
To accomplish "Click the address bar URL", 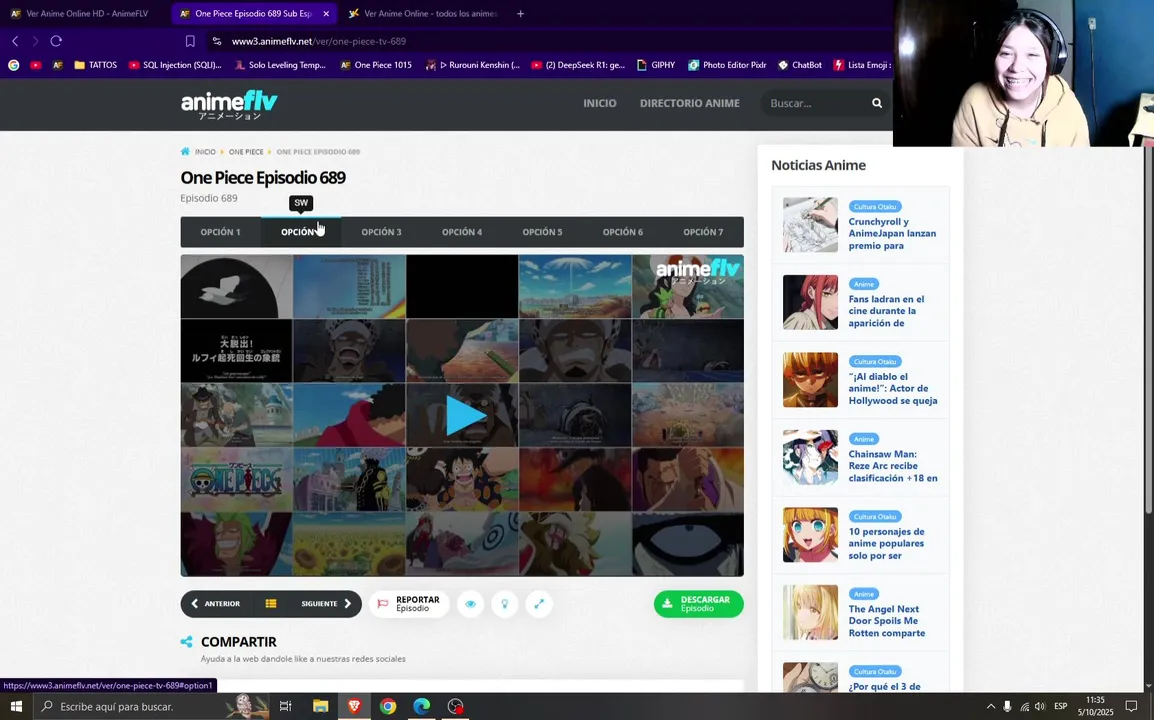I will [319, 41].
